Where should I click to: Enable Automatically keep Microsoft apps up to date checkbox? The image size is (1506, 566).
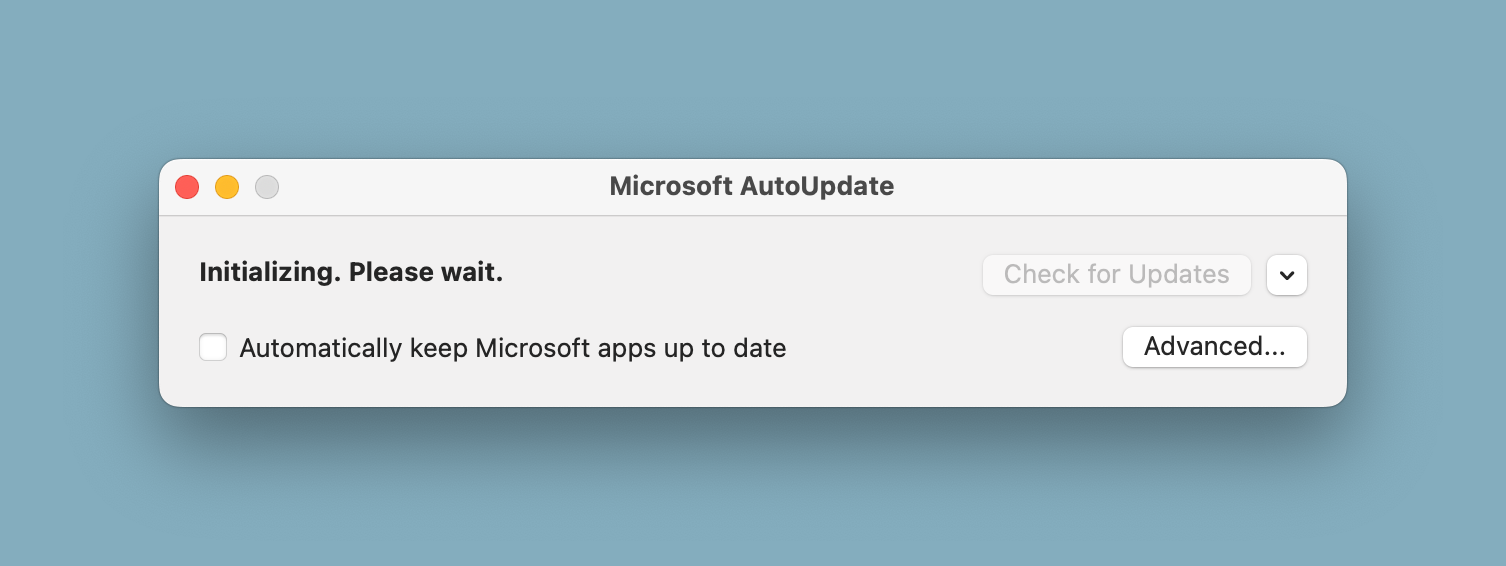coord(213,347)
